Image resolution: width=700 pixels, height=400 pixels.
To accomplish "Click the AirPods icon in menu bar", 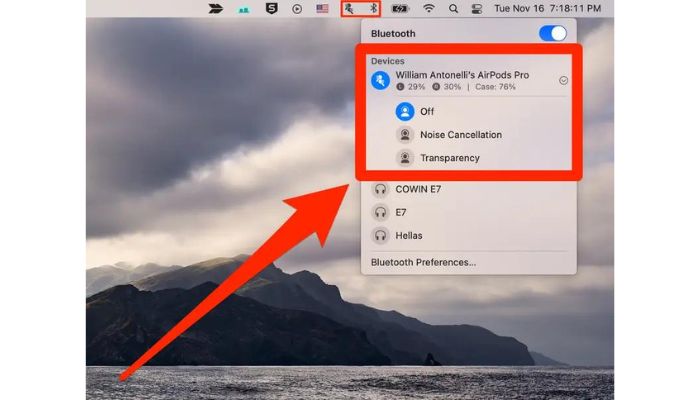I will tap(348, 8).
